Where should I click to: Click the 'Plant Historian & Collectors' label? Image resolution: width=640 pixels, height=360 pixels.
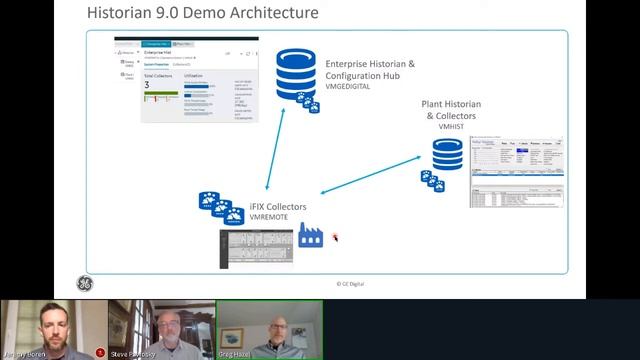coord(451,110)
